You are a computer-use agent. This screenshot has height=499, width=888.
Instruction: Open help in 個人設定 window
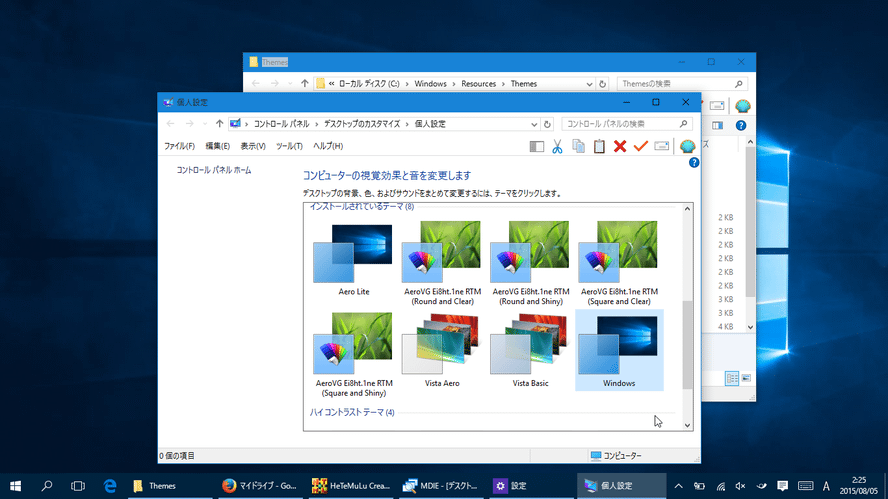click(x=694, y=163)
